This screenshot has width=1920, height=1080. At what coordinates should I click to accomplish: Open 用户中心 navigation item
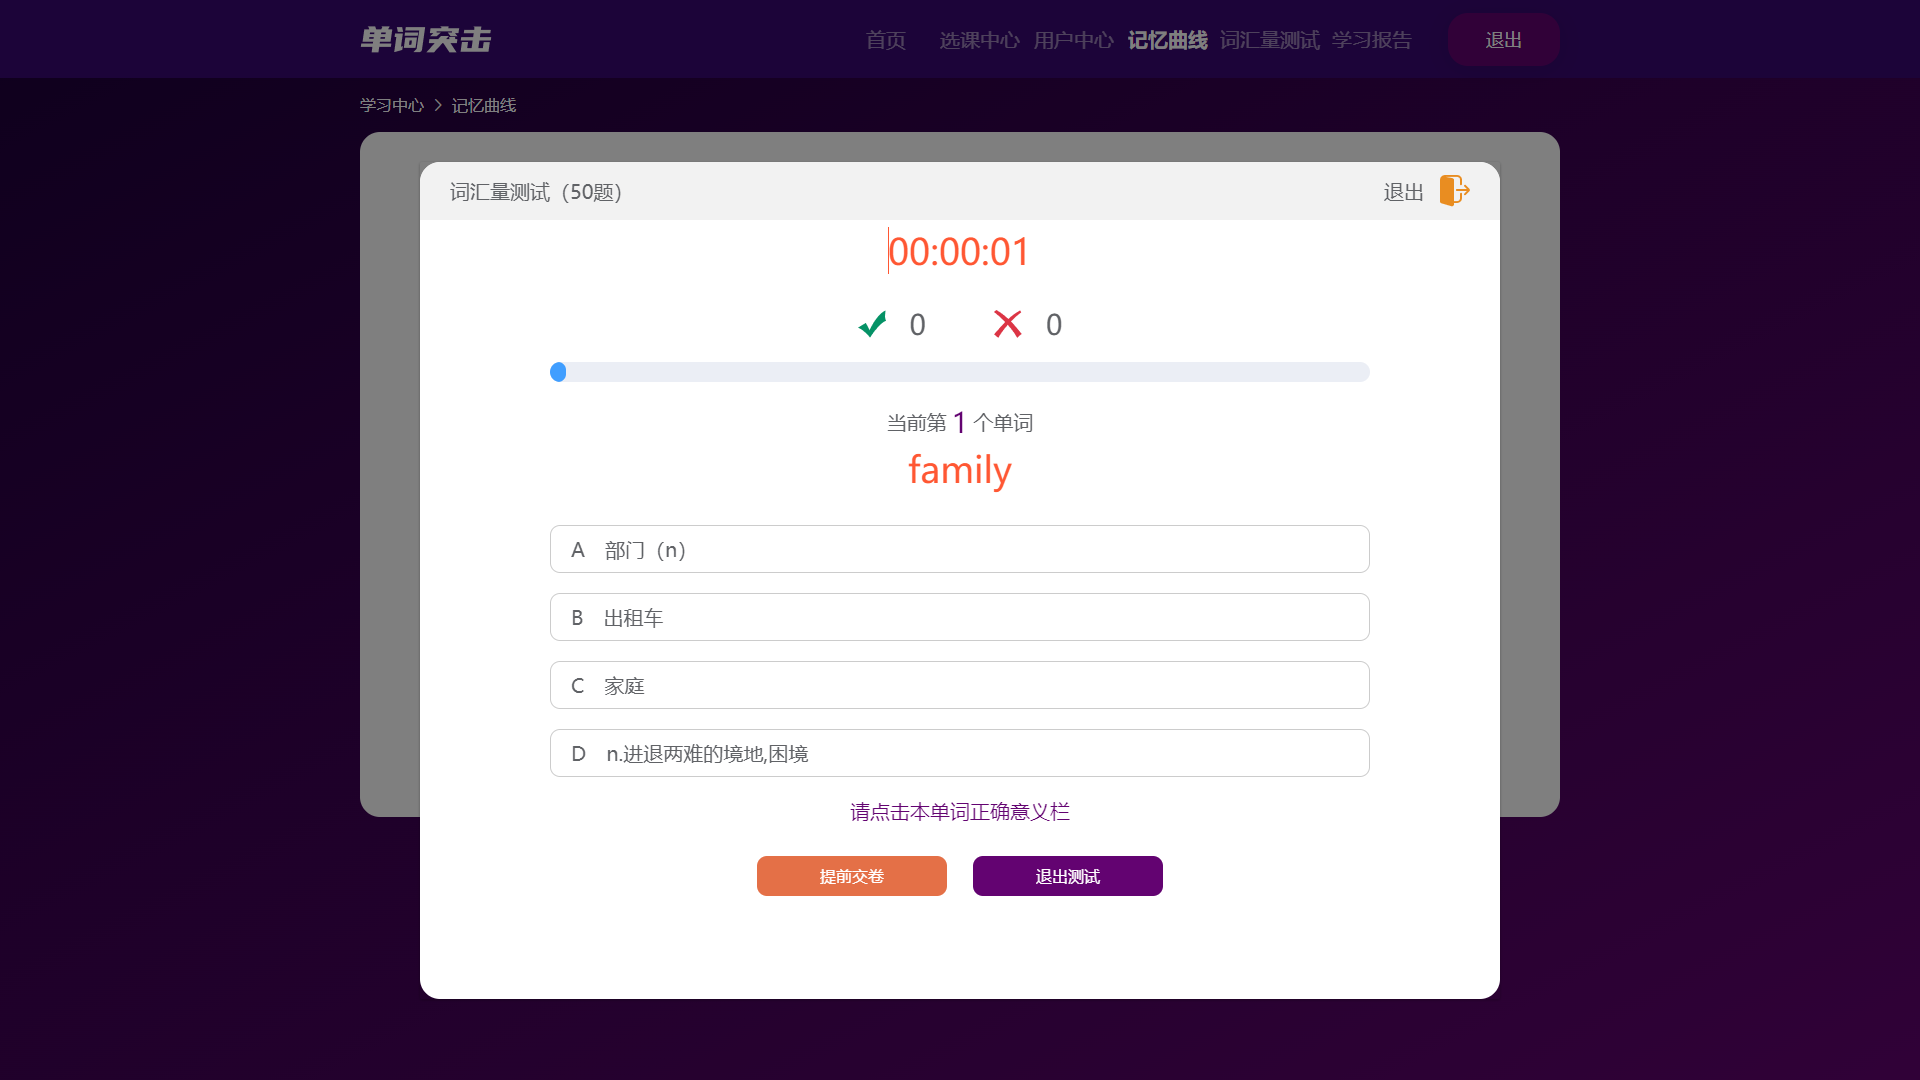point(1073,40)
